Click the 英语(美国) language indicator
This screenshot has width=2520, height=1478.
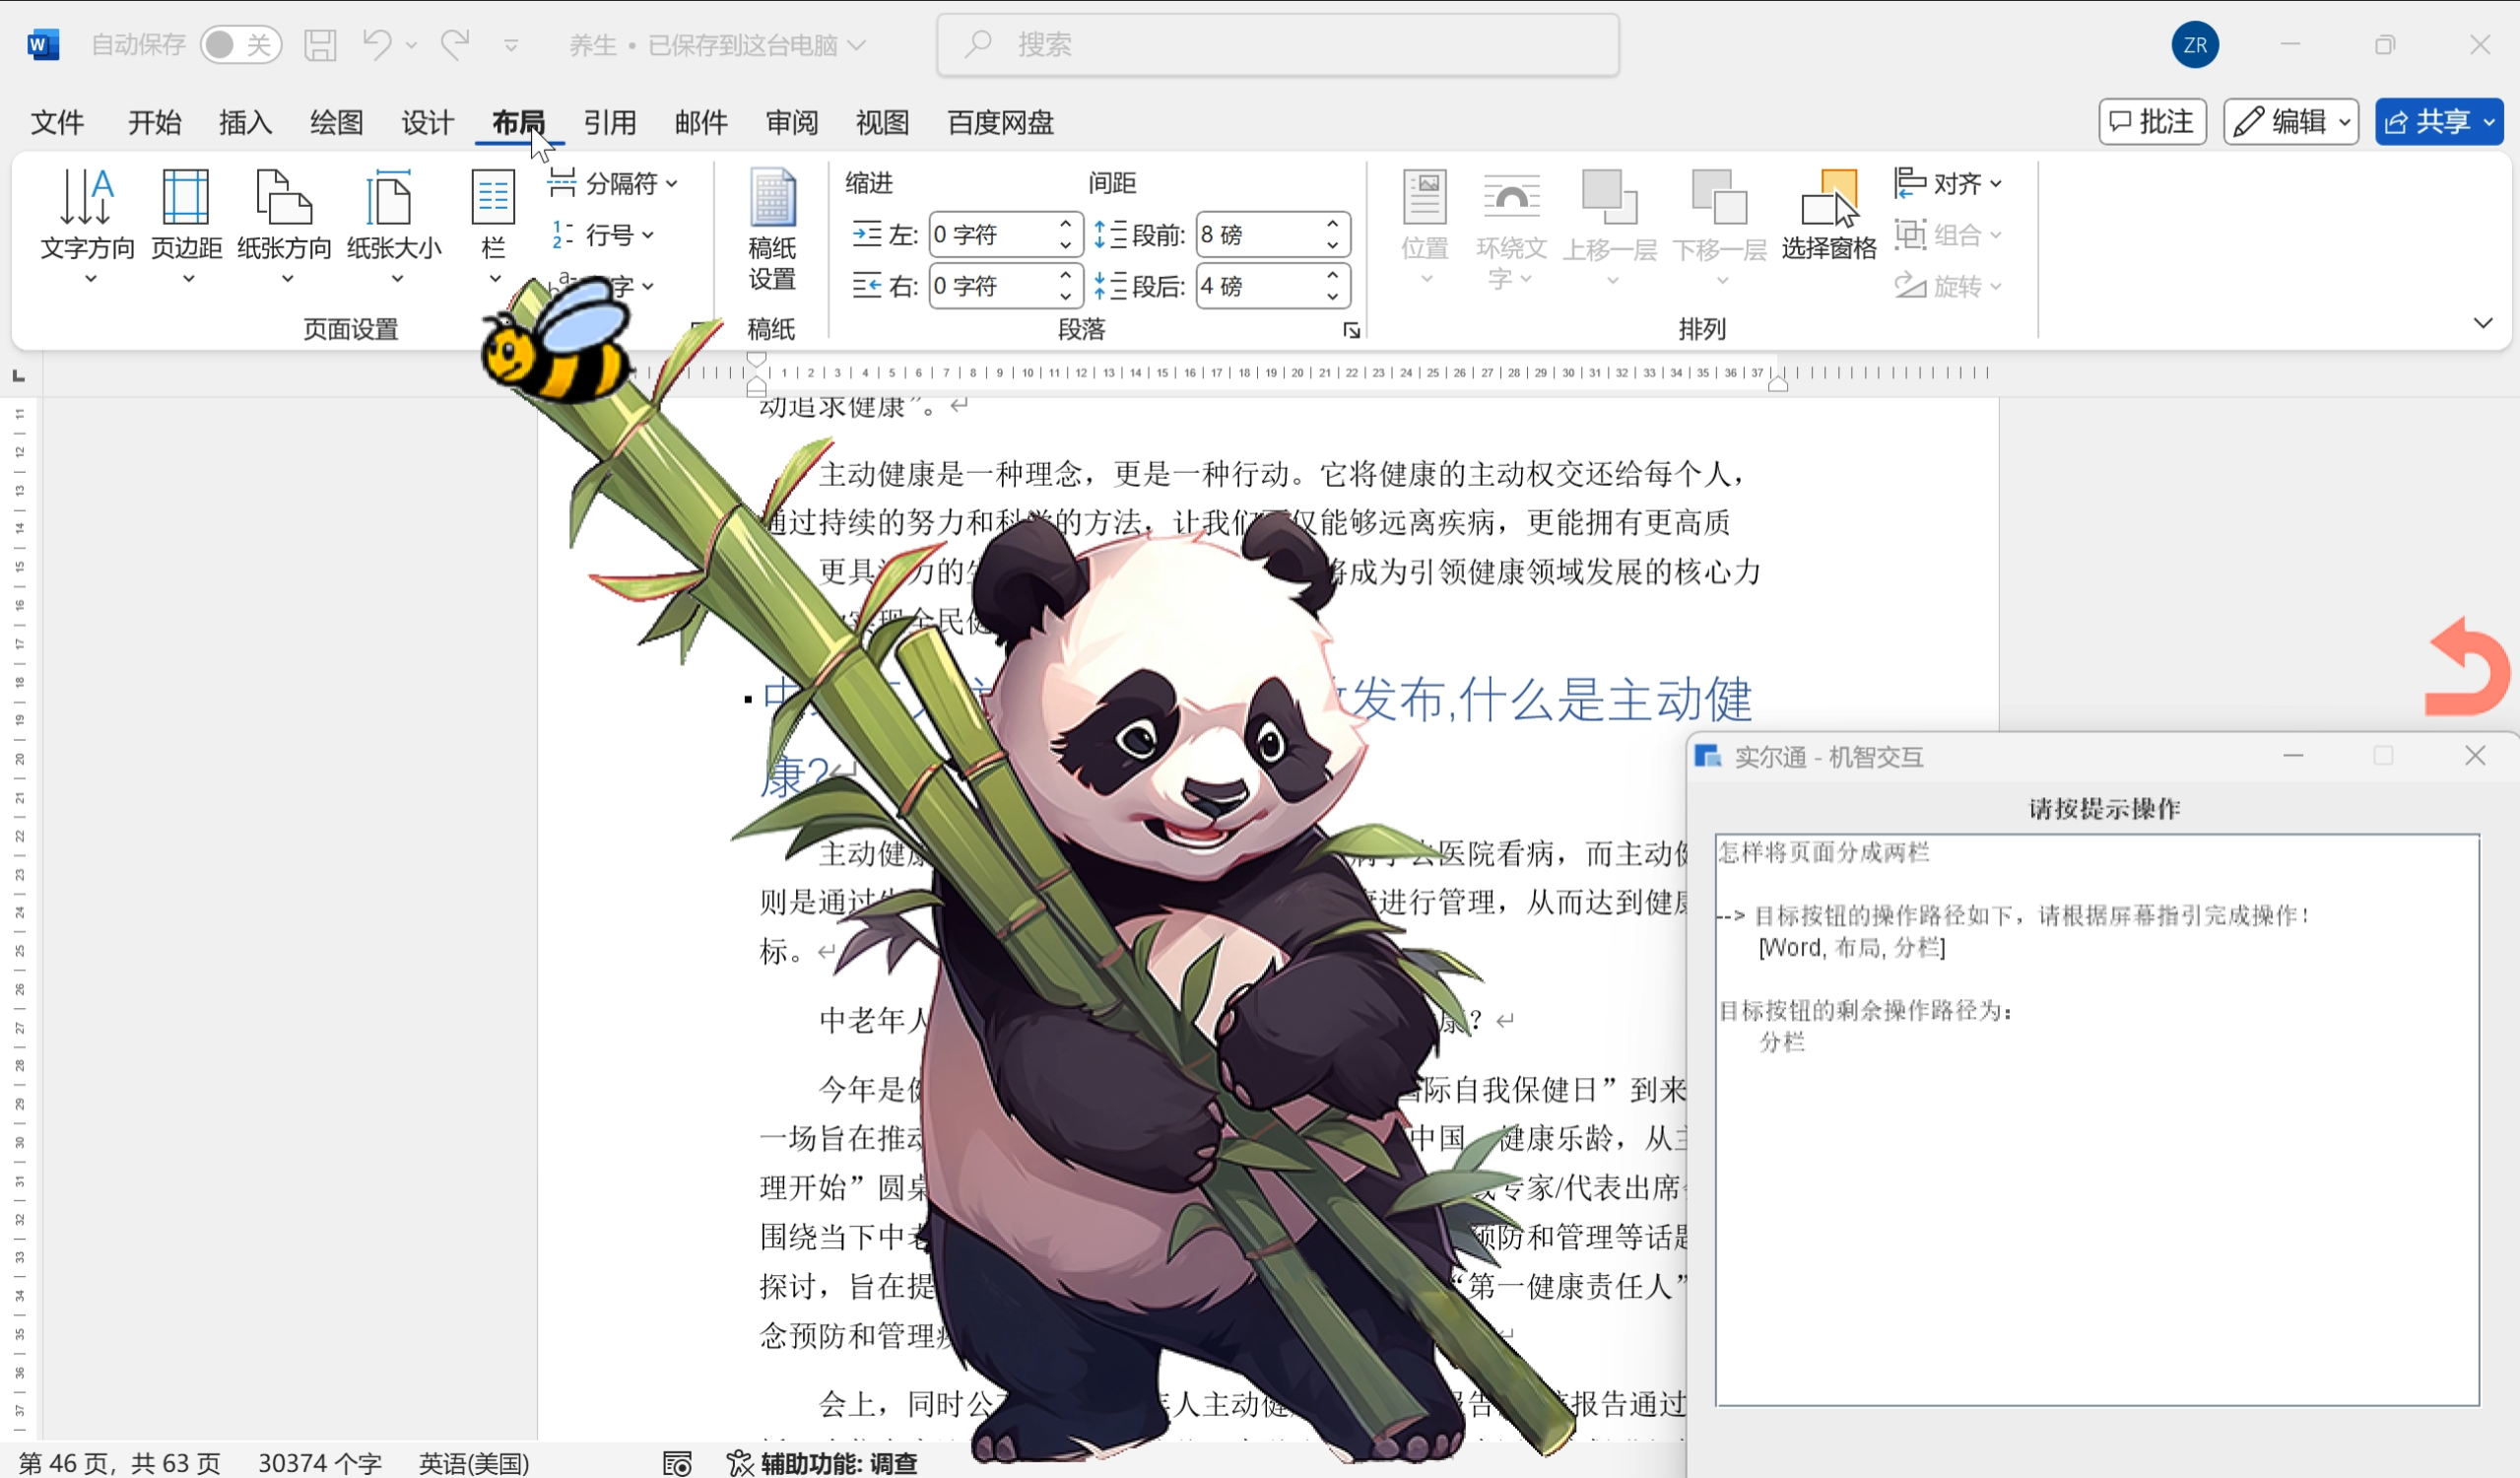(x=474, y=1463)
